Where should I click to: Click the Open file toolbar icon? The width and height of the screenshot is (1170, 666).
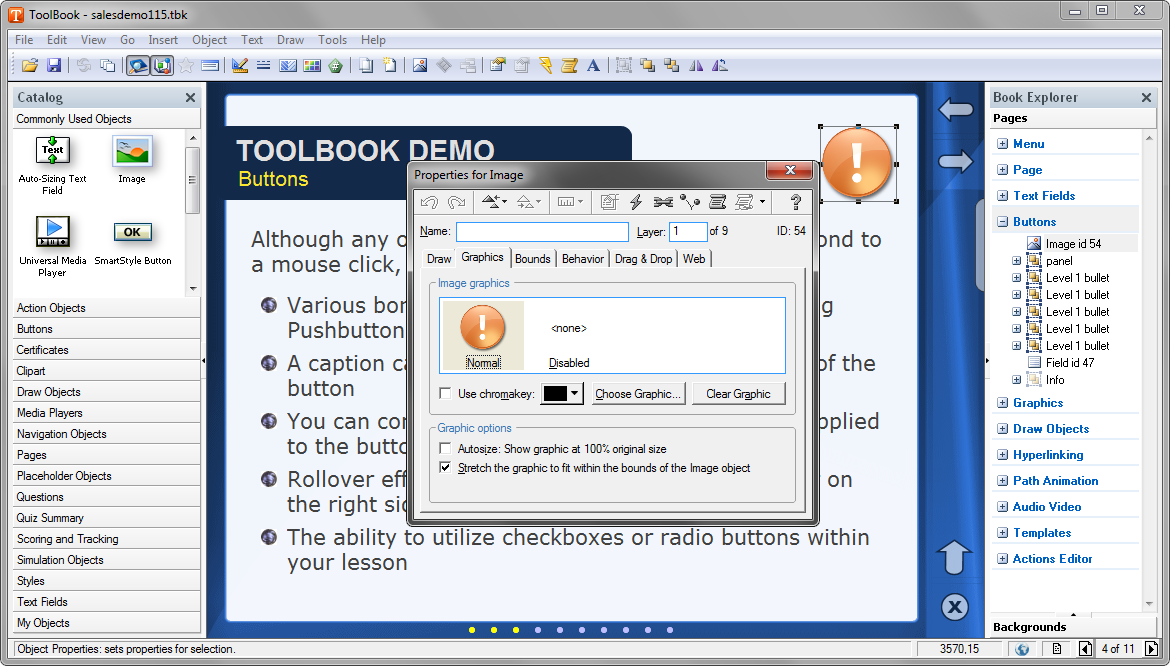pyautogui.click(x=30, y=66)
